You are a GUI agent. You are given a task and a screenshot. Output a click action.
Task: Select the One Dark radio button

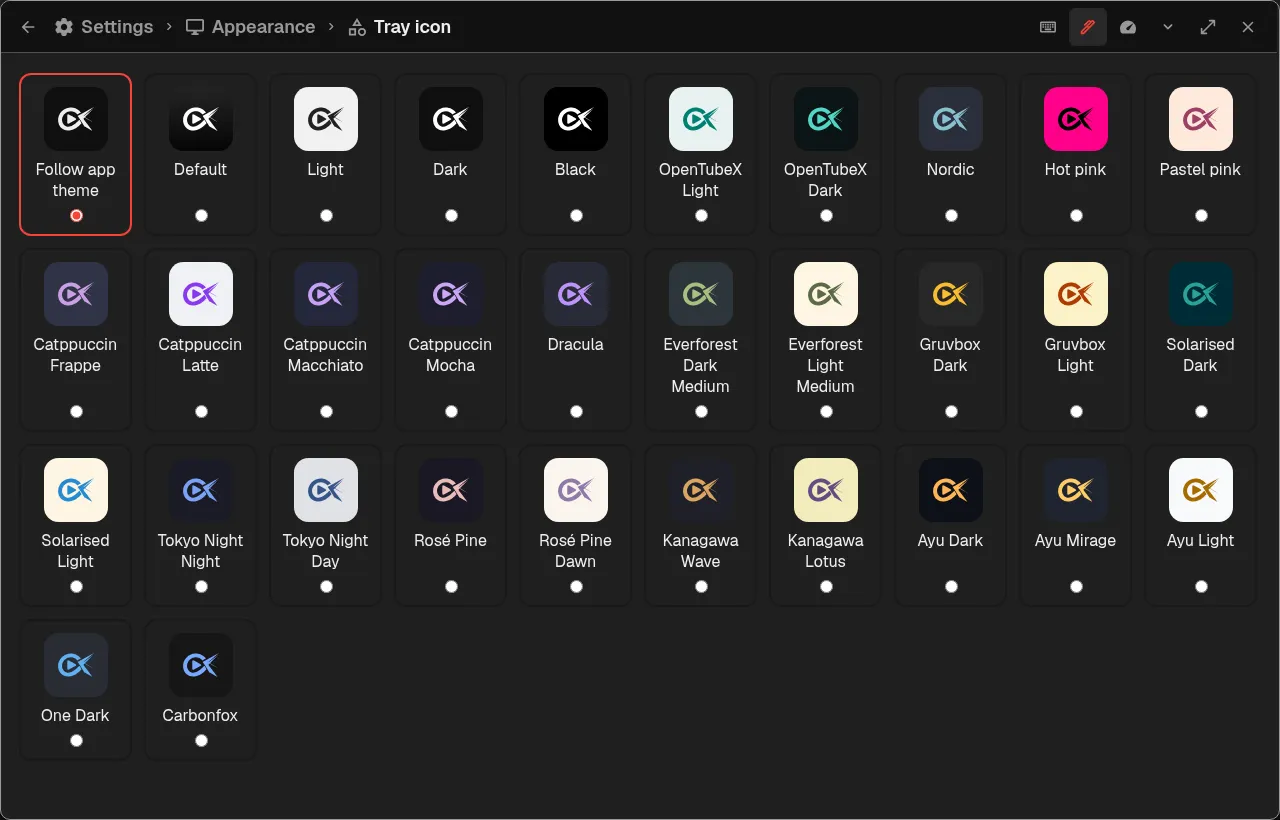tap(76, 740)
